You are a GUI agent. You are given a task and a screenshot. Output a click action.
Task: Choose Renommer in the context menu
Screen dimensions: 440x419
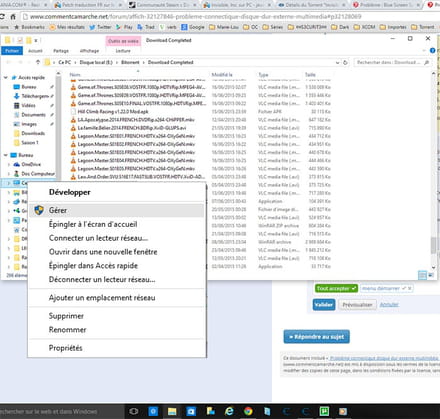pos(116,330)
